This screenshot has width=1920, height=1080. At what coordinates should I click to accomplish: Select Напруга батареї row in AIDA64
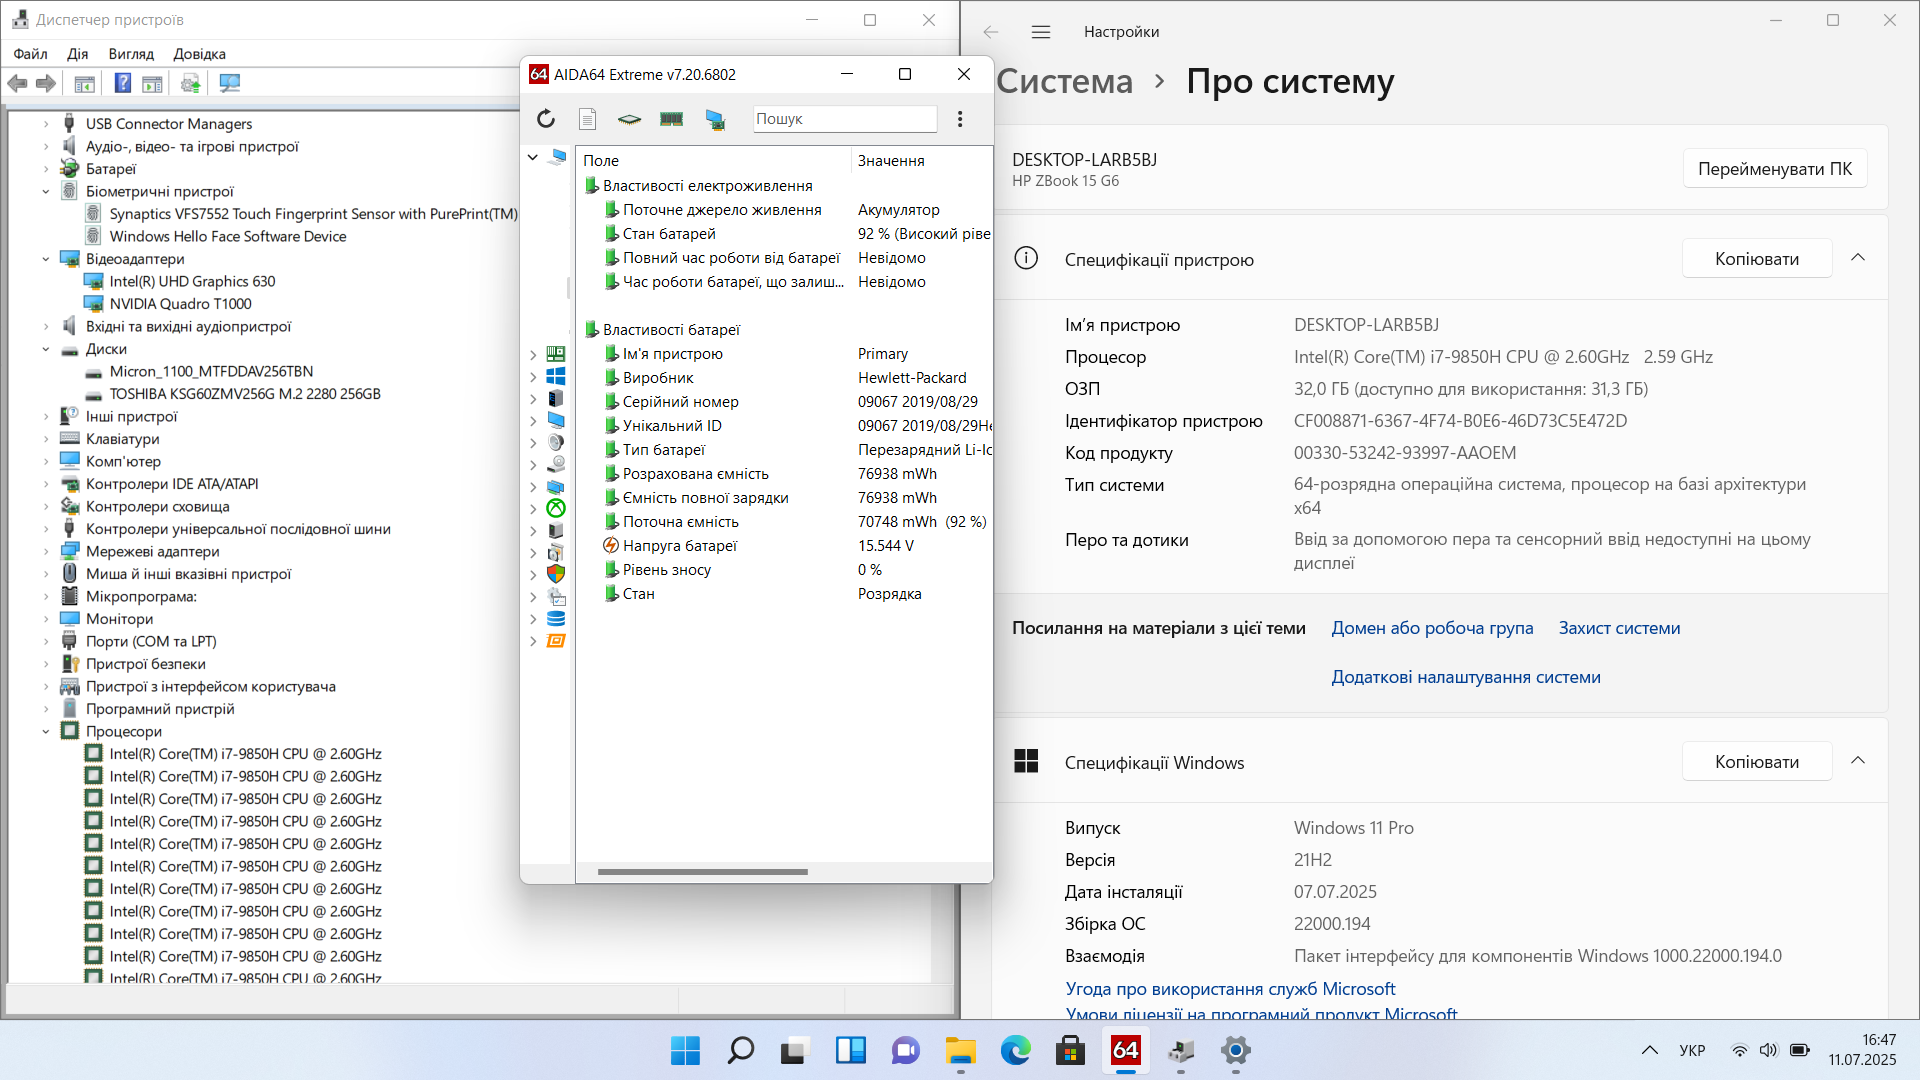pos(785,546)
